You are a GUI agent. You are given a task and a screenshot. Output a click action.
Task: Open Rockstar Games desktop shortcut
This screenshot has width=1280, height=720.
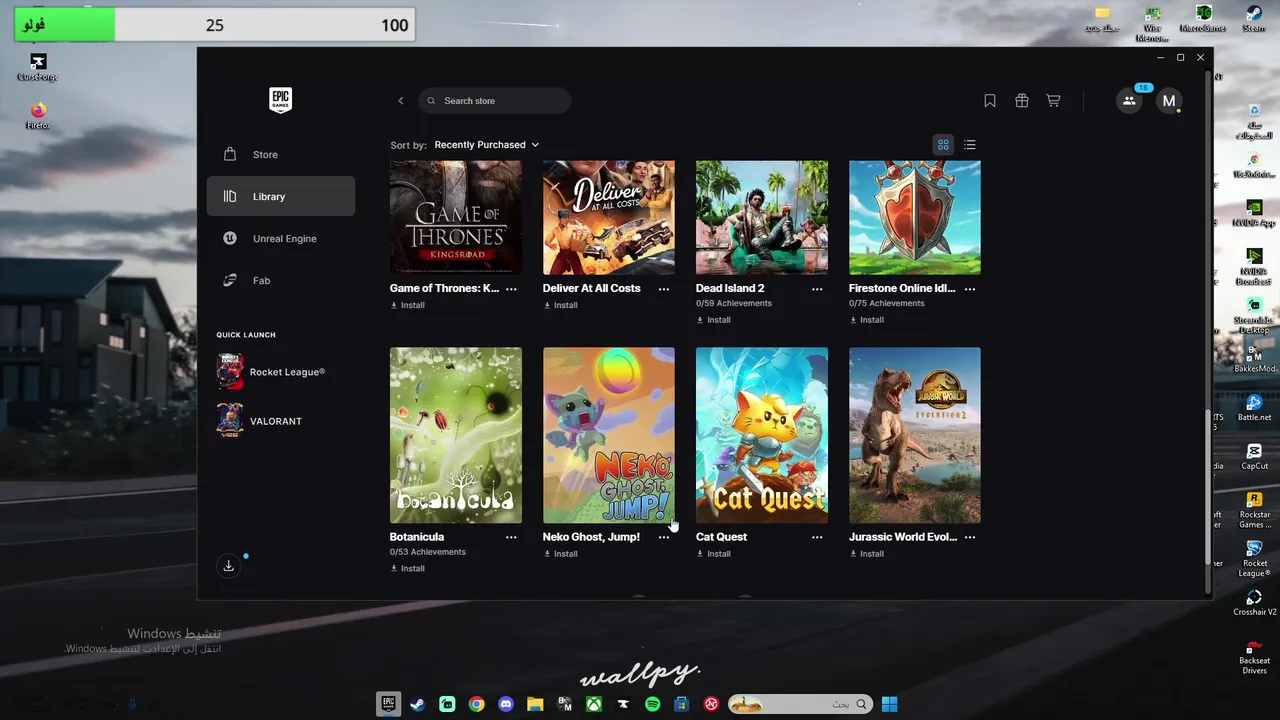(x=1254, y=510)
